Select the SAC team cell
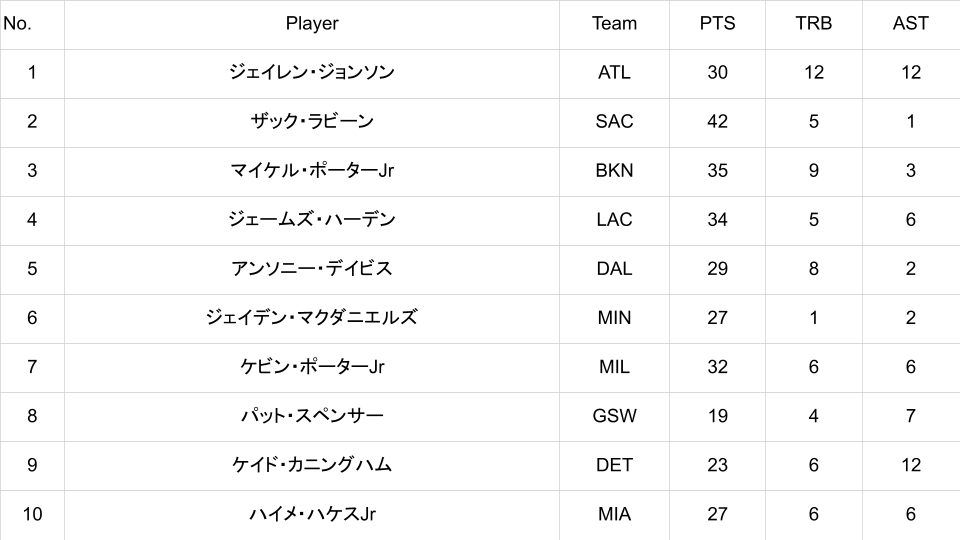The width and height of the screenshot is (960, 540). click(x=614, y=122)
